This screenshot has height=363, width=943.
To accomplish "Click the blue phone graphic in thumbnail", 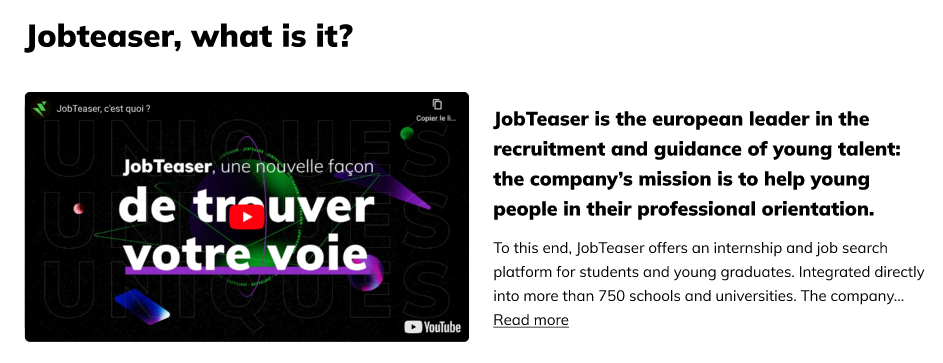I will pyautogui.click(x=142, y=306).
